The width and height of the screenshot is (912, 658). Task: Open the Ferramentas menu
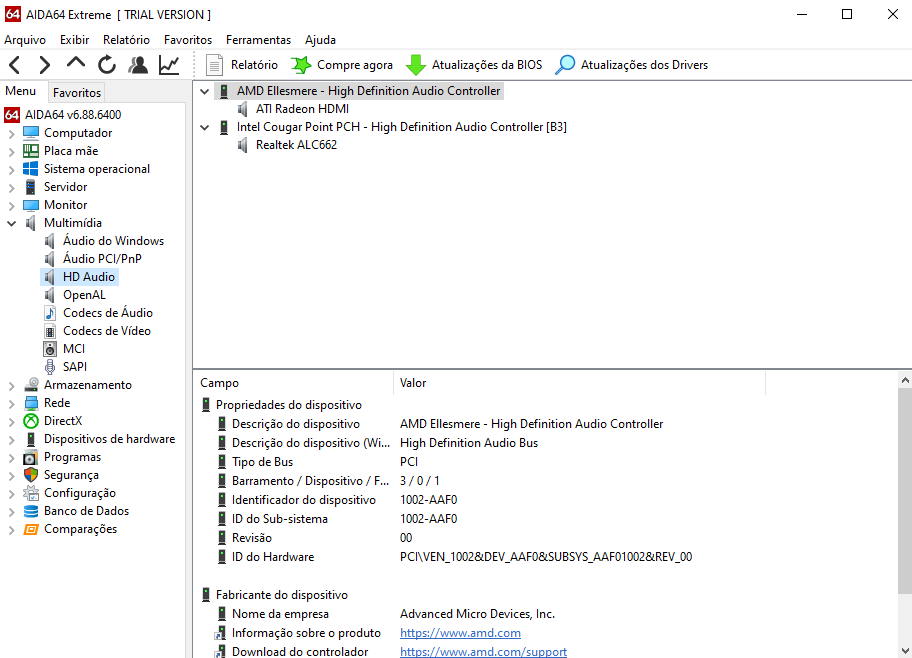(x=258, y=40)
